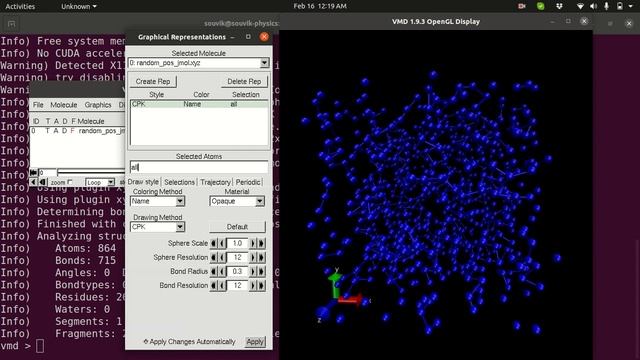Increase Bond Radius by a large step
Screen dimensions: 640x360
(x=261, y=271)
